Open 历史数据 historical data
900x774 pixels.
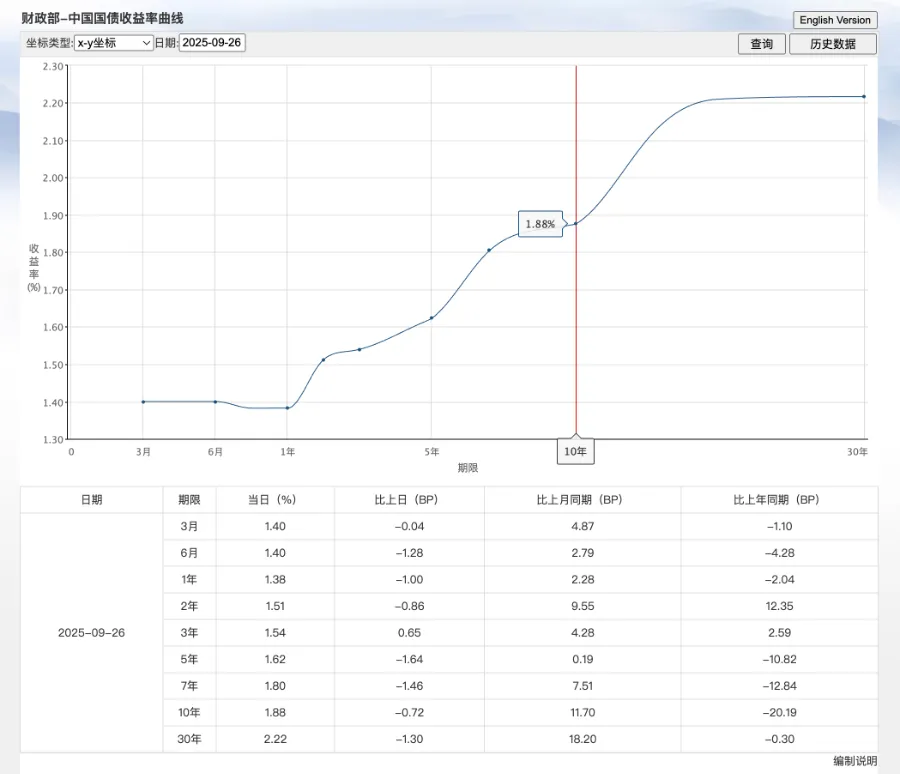click(x=832, y=44)
